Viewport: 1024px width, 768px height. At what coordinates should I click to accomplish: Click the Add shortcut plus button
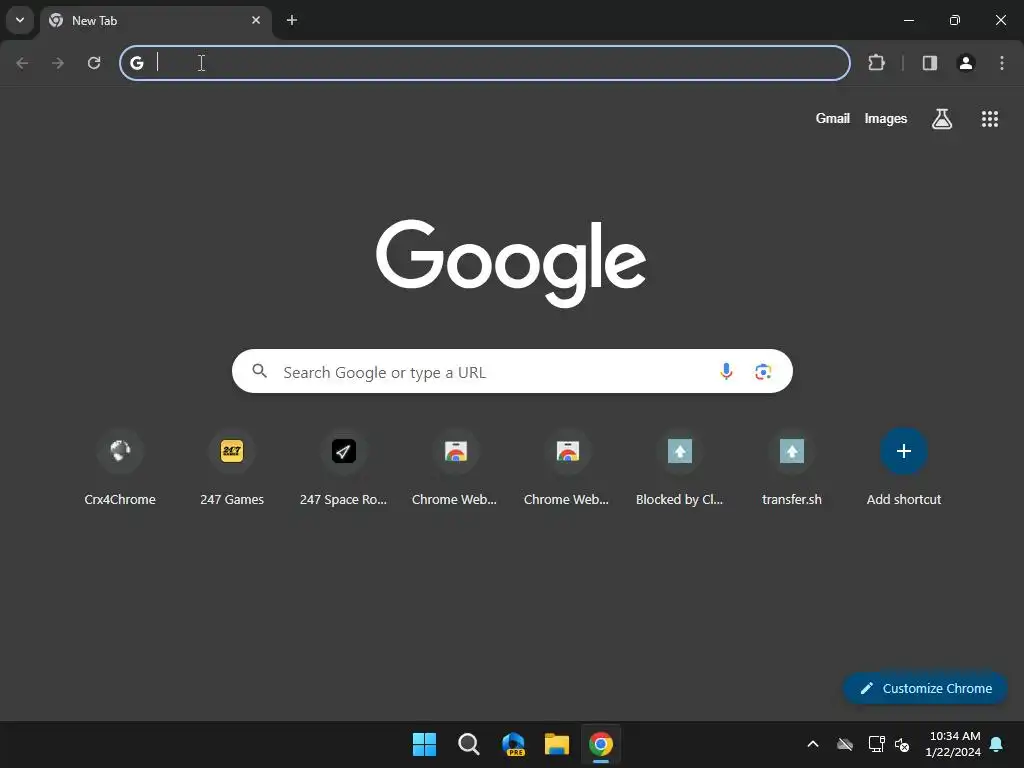[x=904, y=451]
